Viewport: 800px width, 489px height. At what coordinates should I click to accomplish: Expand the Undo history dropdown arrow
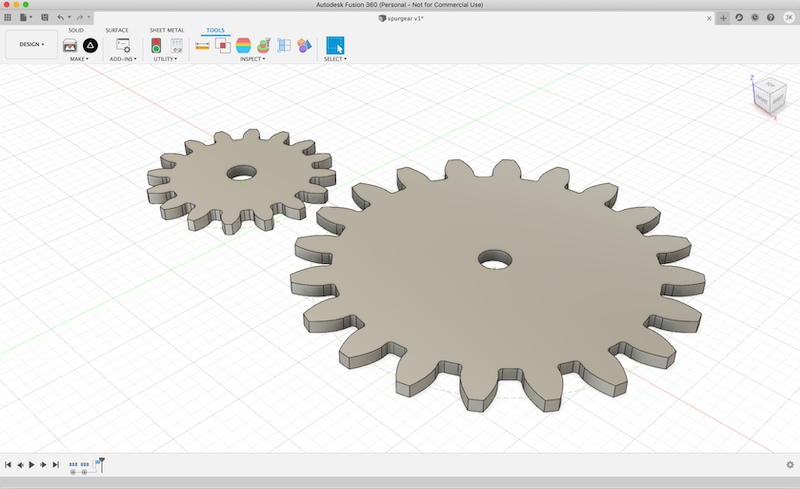pyautogui.click(x=69, y=17)
